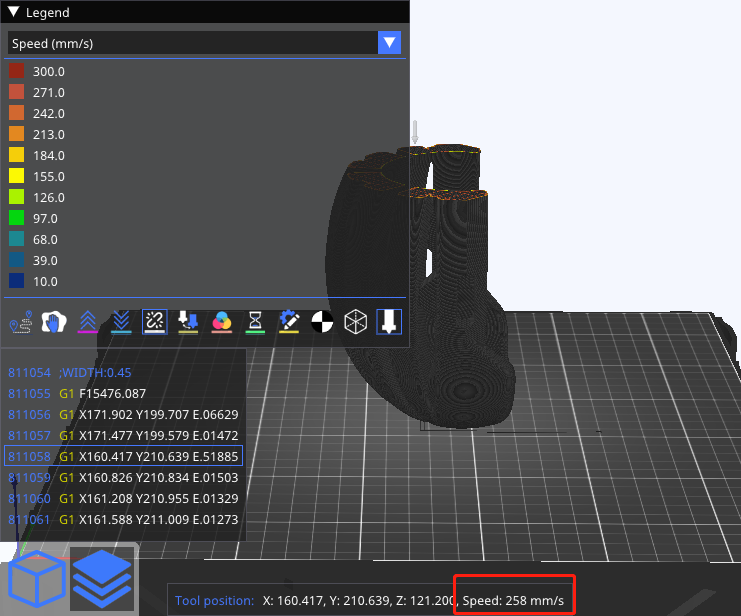The image size is (741, 616).
Task: Toggle the center of gravity marker
Action: click(x=322, y=321)
